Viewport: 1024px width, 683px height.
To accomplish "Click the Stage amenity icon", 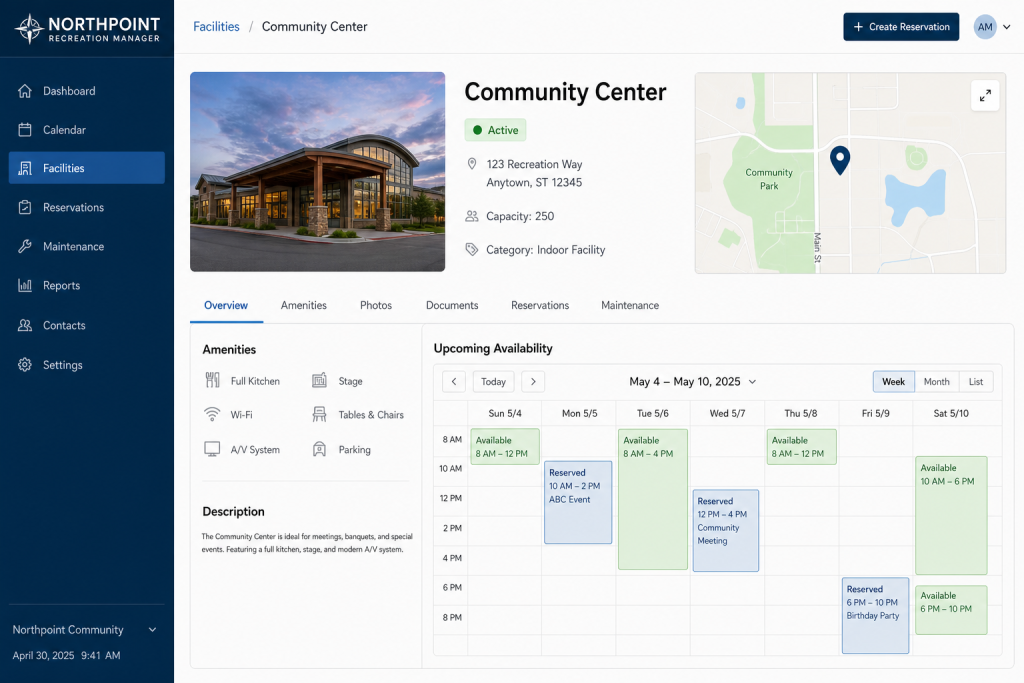I will coord(319,380).
